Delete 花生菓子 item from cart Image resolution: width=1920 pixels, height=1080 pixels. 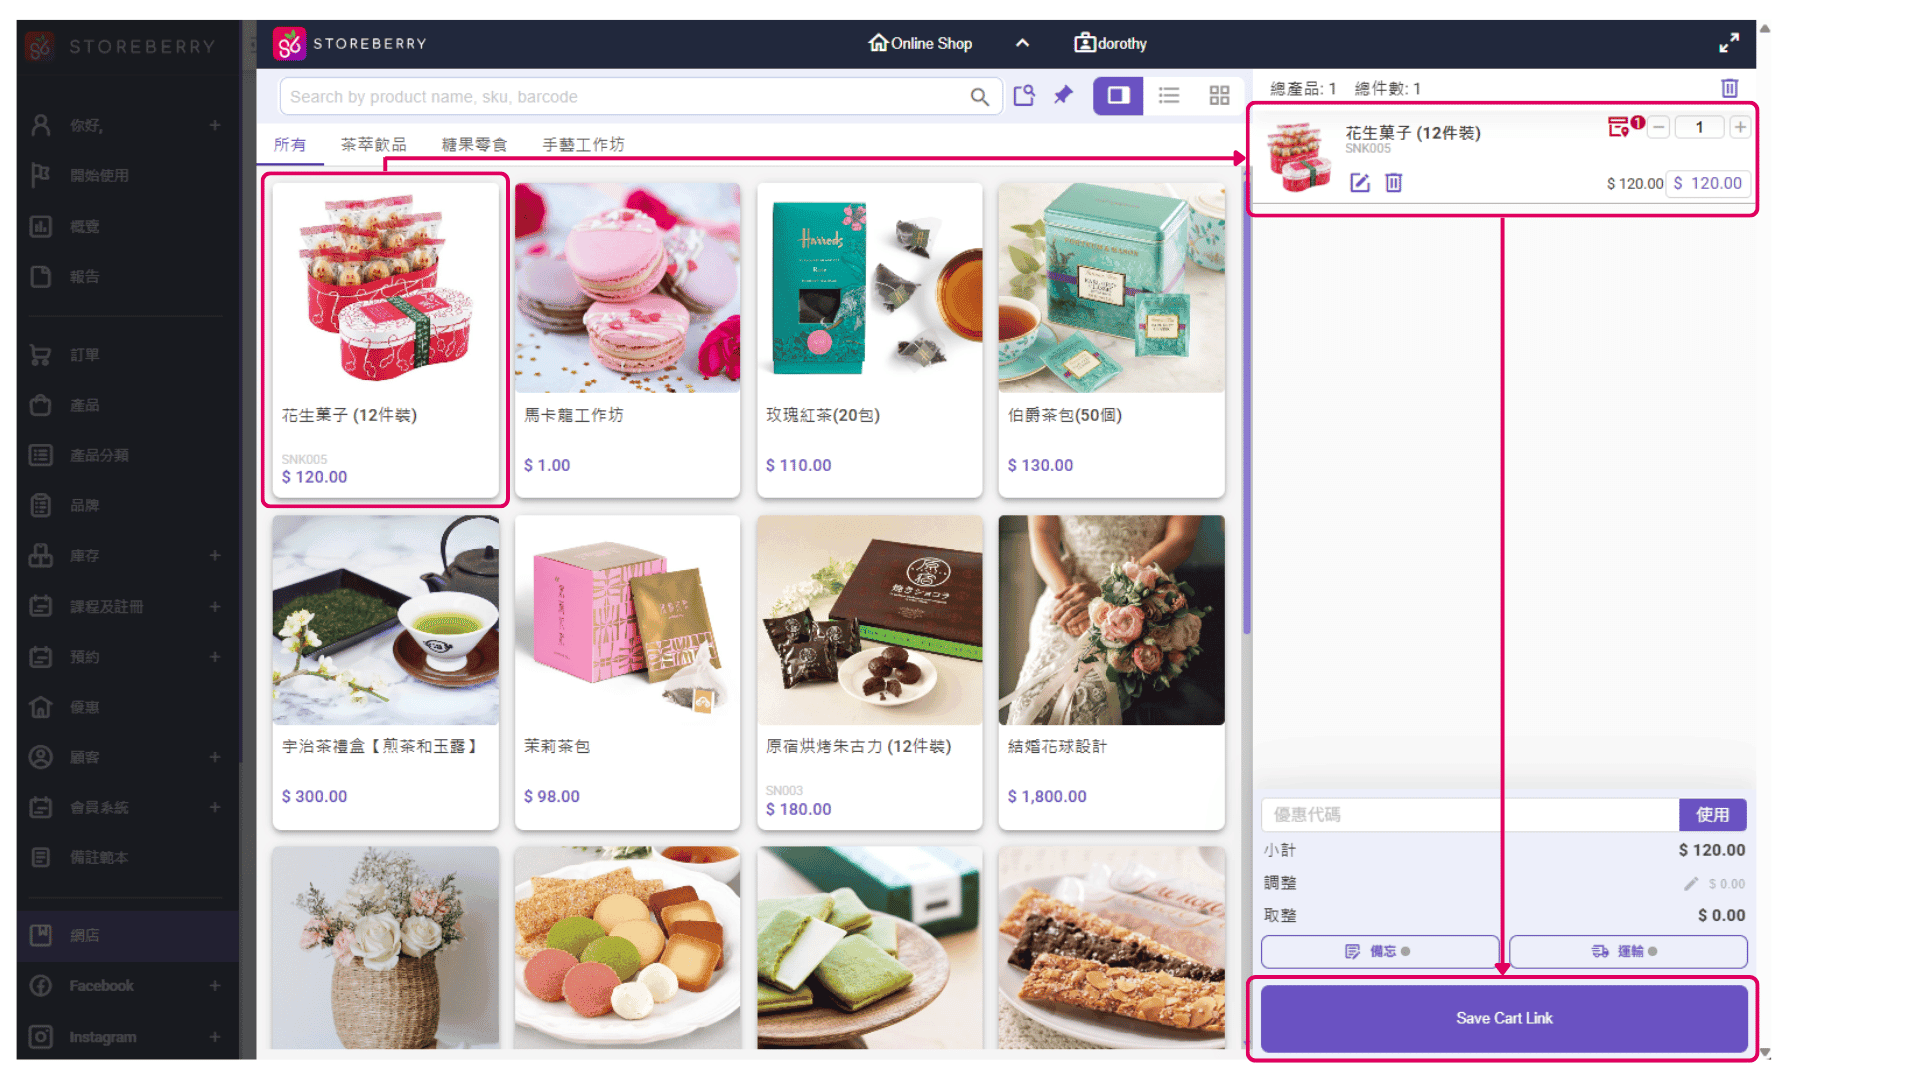[1393, 183]
